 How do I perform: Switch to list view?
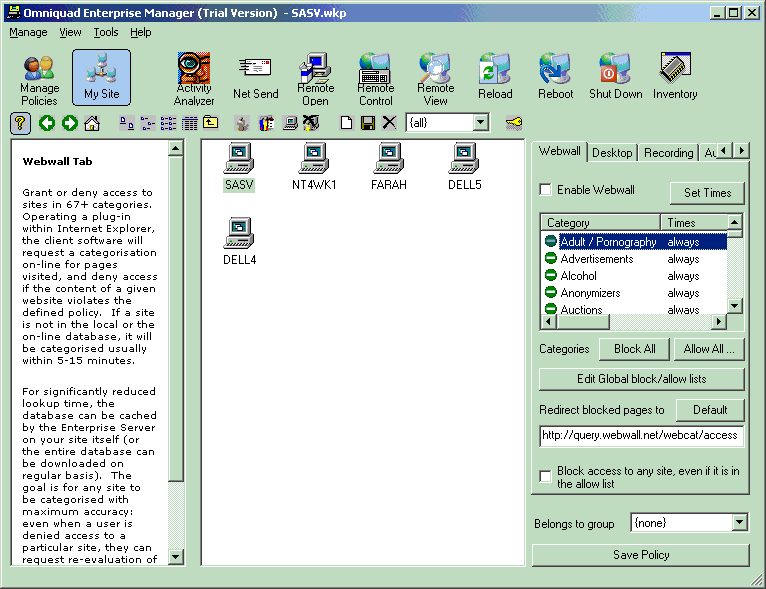coord(169,123)
